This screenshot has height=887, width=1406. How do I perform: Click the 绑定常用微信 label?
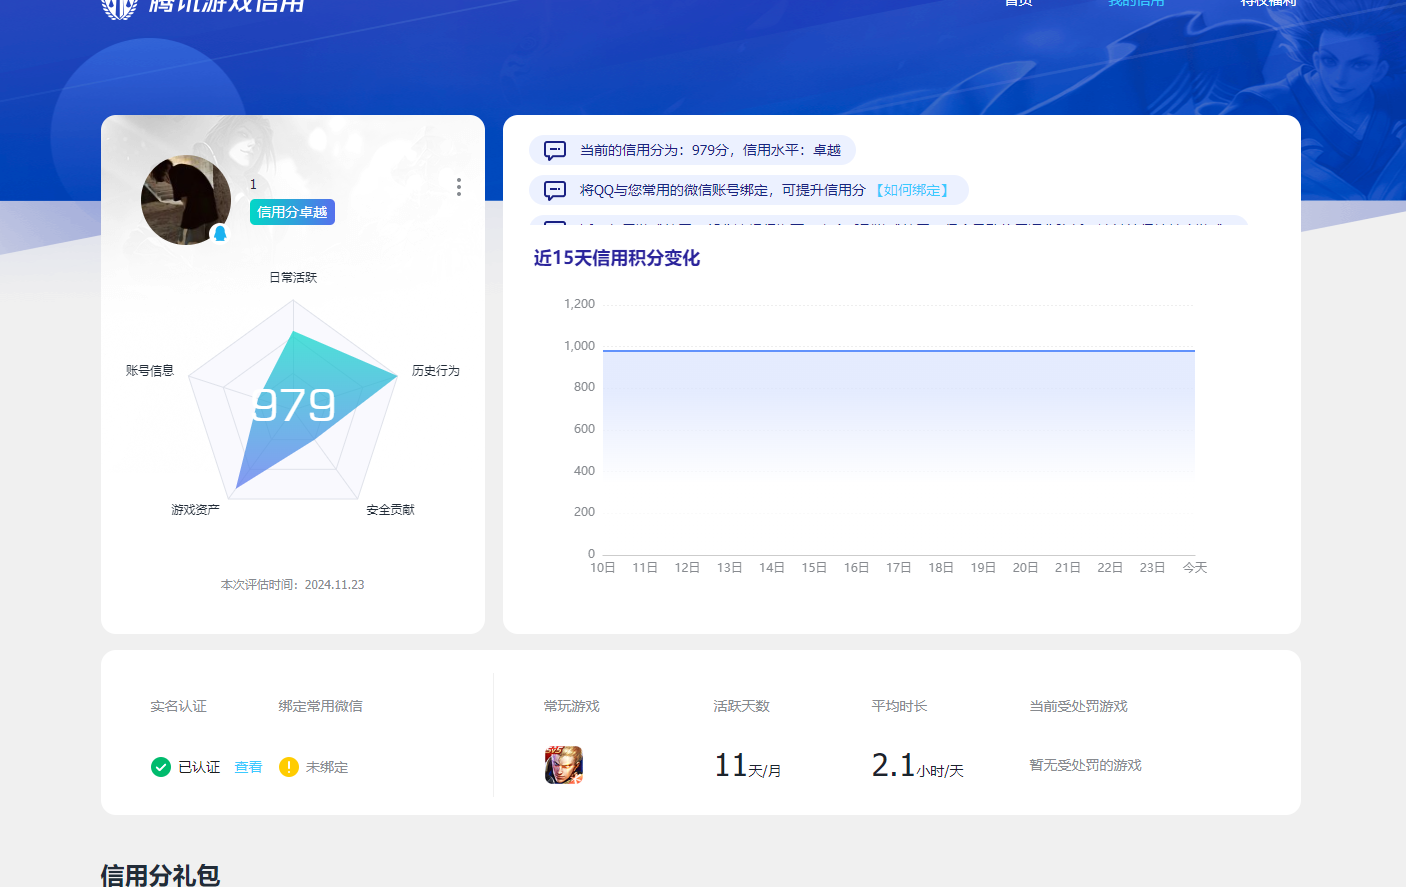point(320,706)
